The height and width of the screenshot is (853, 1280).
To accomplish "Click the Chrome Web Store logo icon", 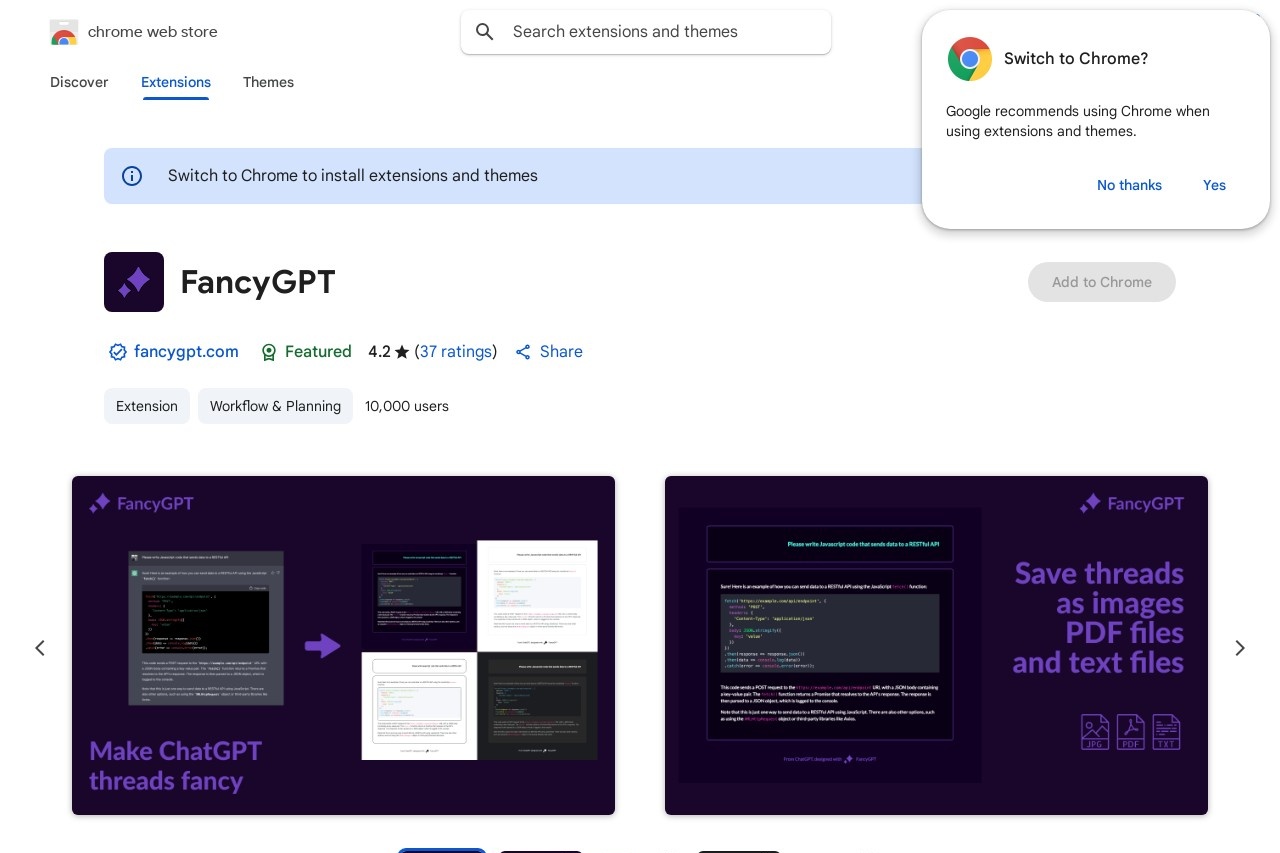I will [x=64, y=32].
